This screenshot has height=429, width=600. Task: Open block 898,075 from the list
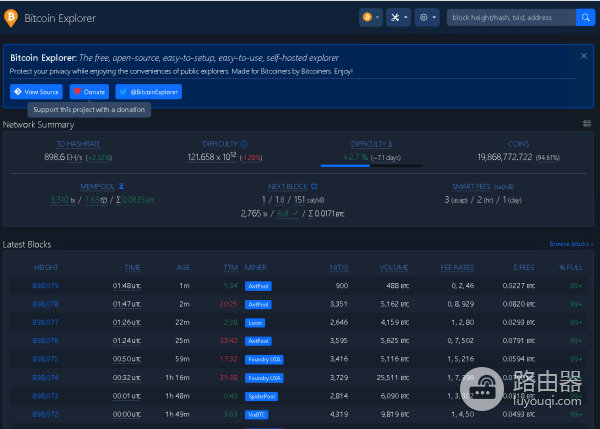46,358
